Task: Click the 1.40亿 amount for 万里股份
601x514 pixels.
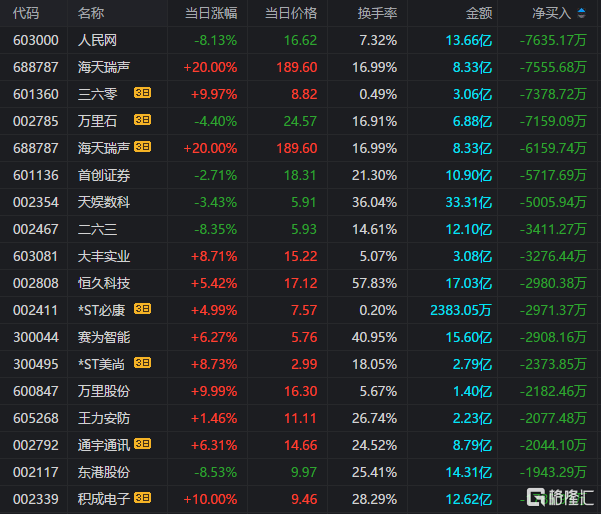Action: tap(472, 391)
